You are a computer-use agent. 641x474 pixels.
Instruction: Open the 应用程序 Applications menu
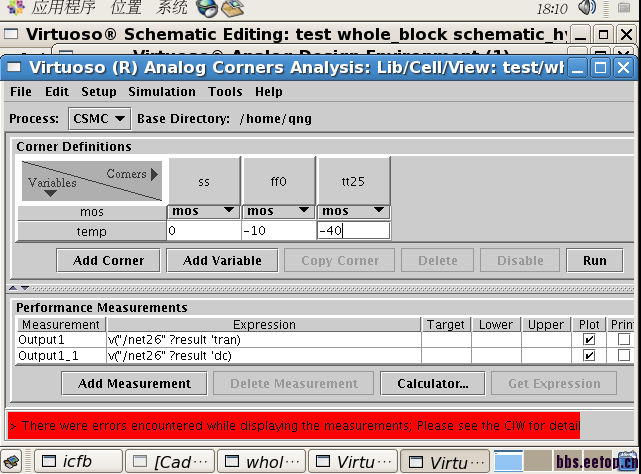coord(63,7)
